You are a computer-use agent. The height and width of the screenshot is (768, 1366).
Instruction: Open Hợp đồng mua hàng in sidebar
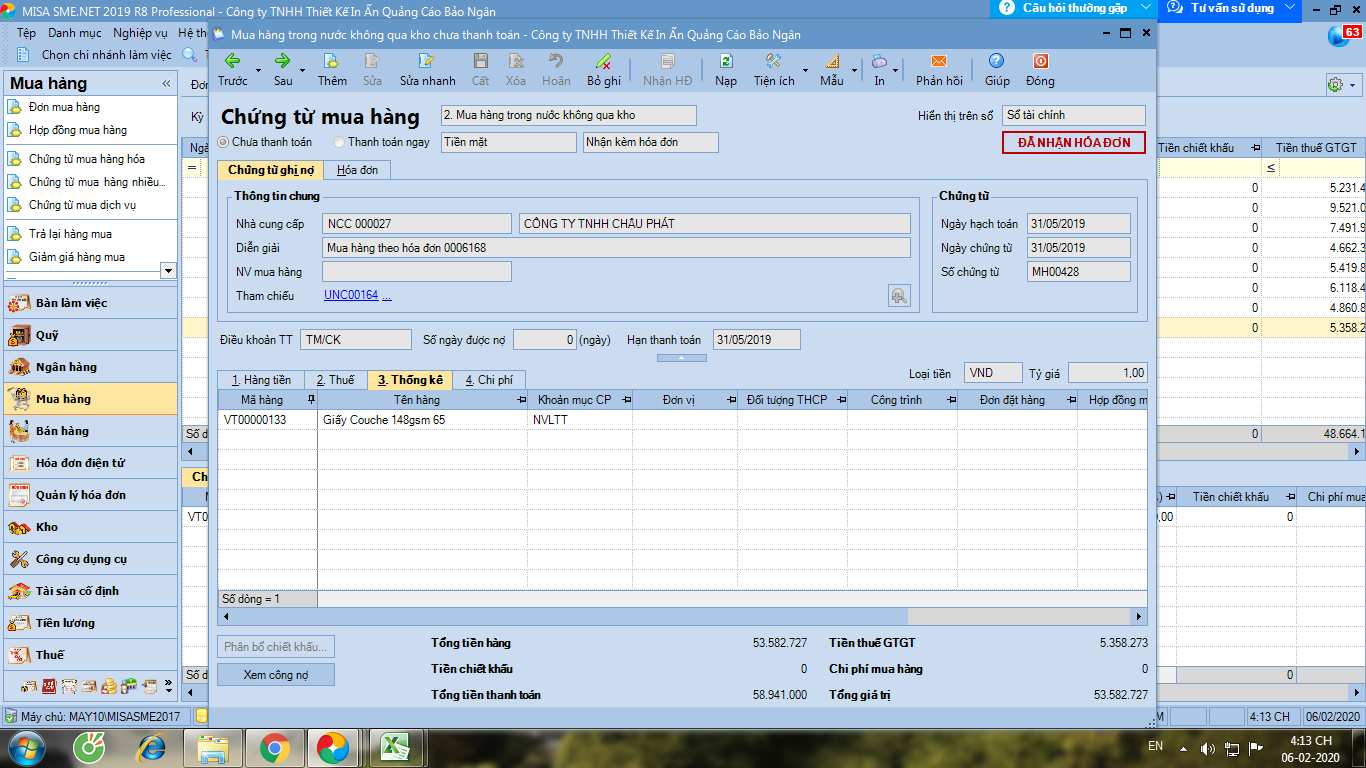tap(78, 130)
